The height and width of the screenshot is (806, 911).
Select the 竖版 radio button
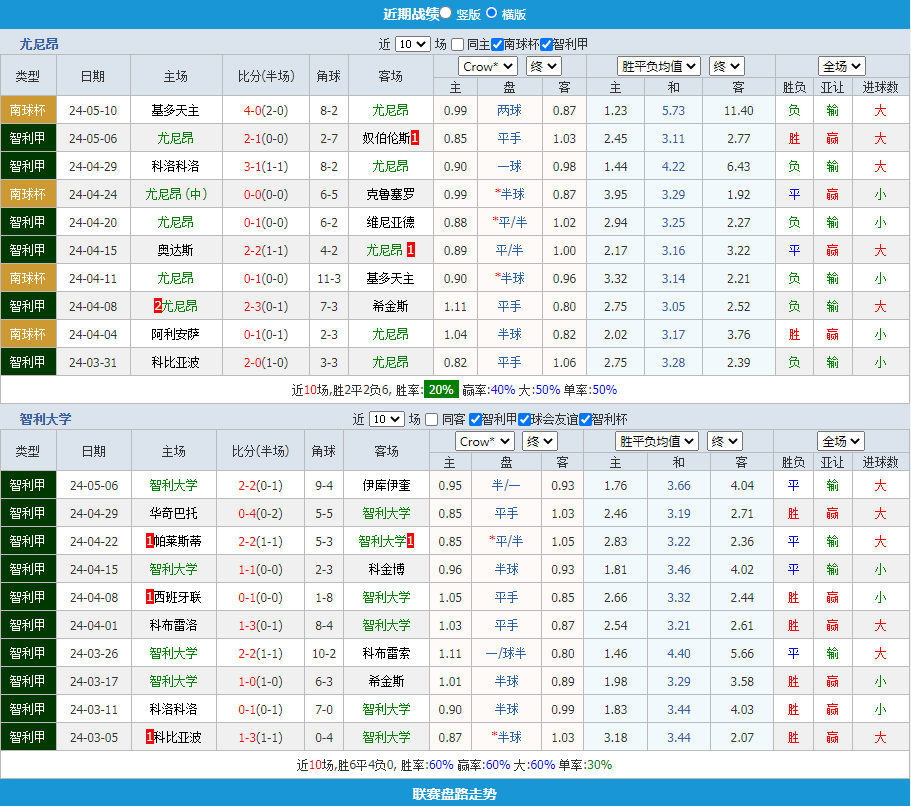click(x=446, y=13)
